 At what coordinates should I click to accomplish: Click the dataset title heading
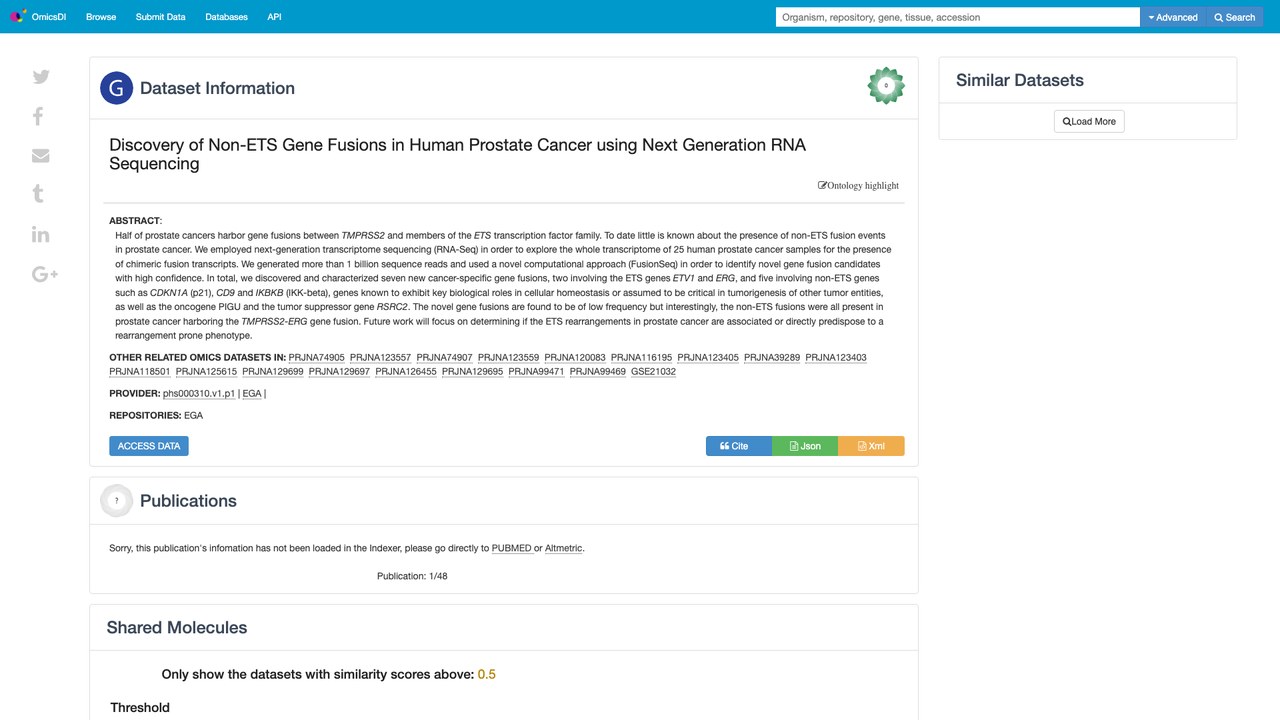457,154
